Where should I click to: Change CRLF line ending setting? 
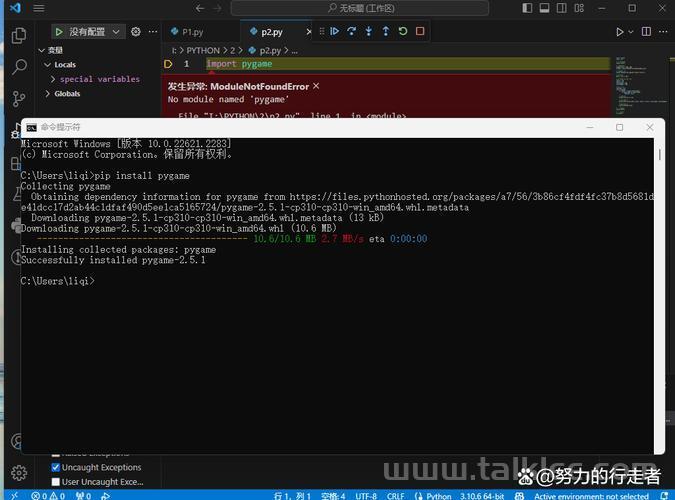(x=395, y=496)
